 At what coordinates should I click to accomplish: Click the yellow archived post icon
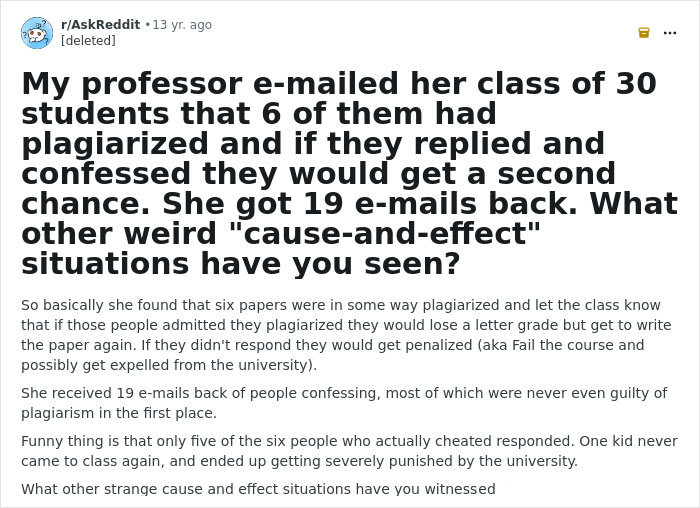tap(644, 32)
